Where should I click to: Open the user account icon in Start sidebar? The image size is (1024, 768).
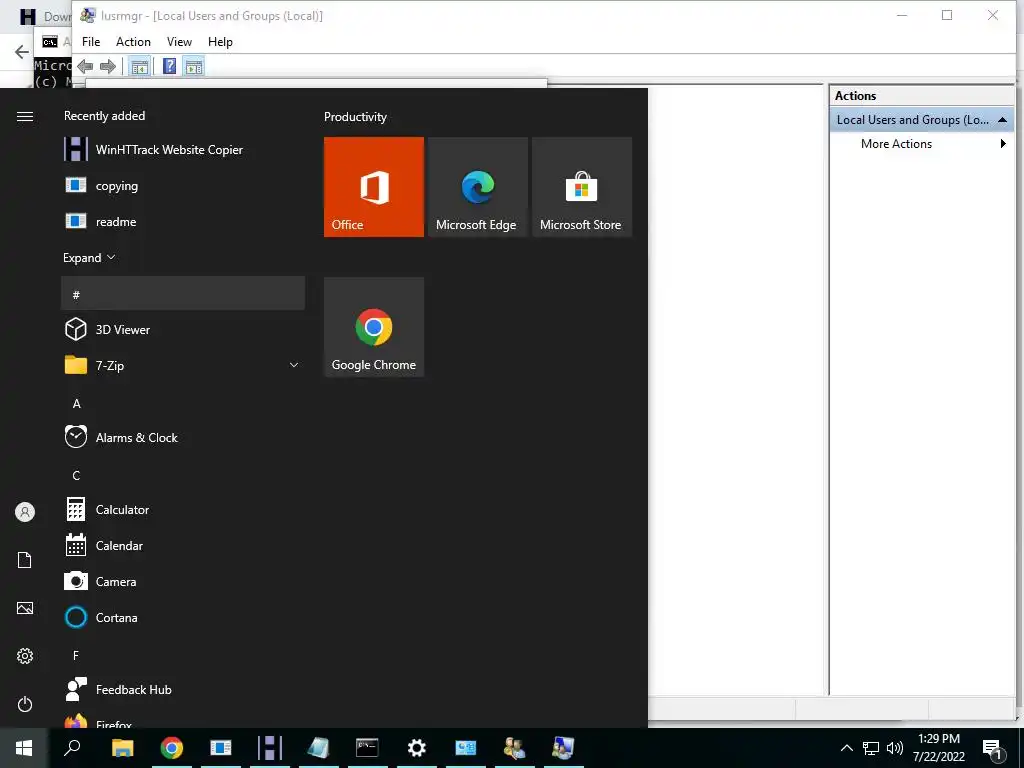pos(25,512)
